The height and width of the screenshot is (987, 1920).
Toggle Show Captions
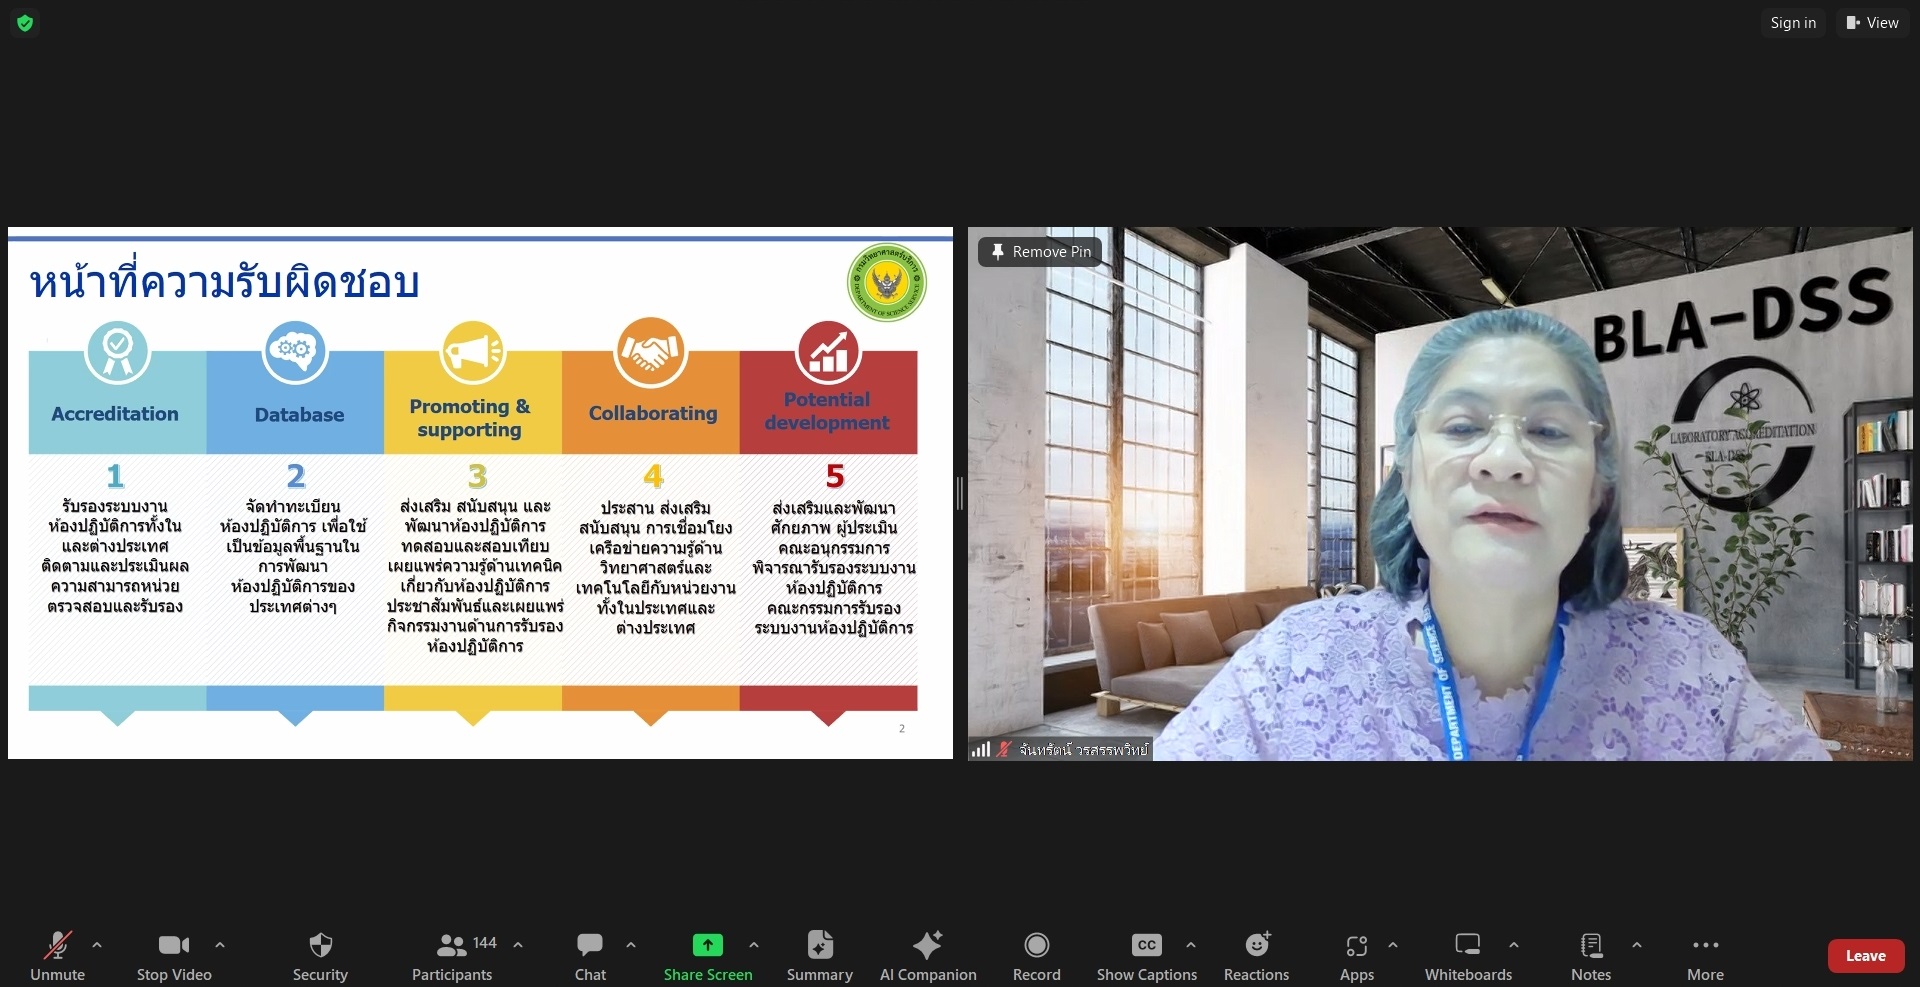(x=1146, y=956)
